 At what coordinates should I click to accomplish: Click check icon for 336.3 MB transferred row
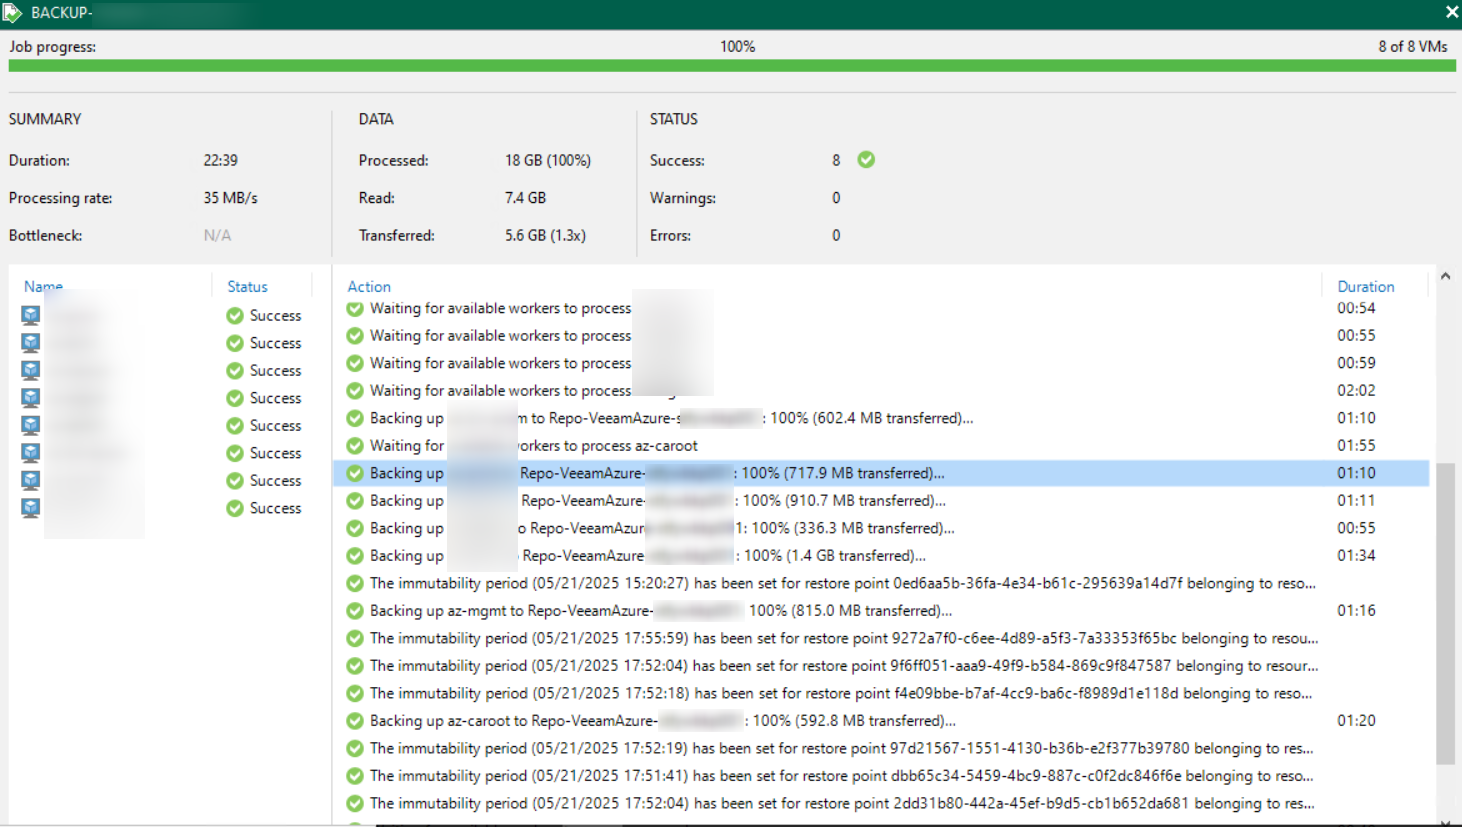[x=355, y=528]
